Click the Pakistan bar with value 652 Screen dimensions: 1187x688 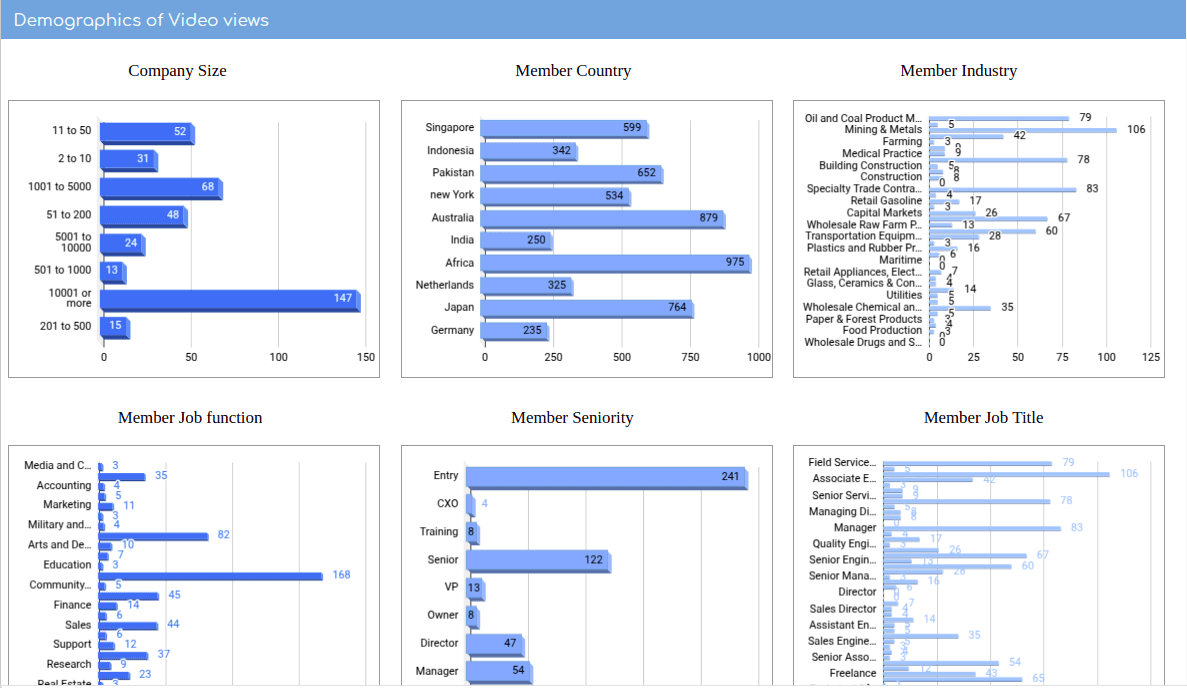[x=572, y=173]
